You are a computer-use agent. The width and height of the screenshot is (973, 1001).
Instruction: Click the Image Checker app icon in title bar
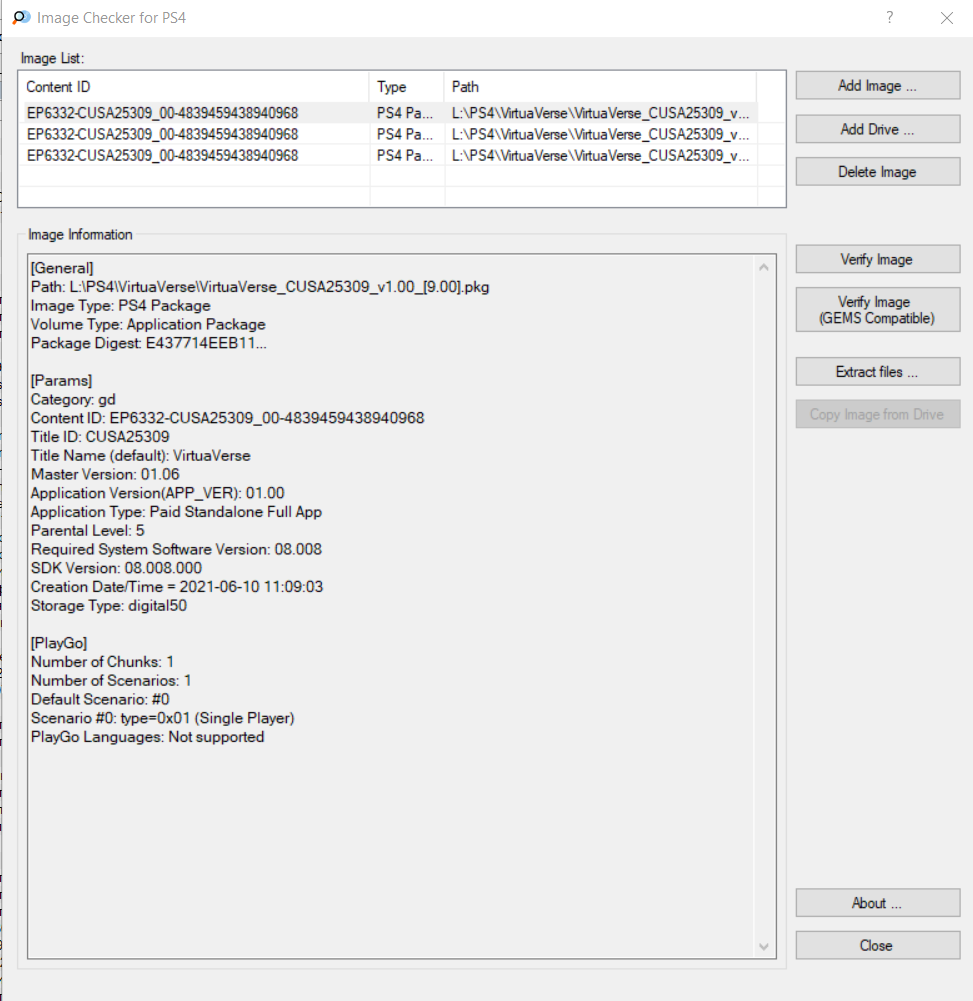point(21,17)
